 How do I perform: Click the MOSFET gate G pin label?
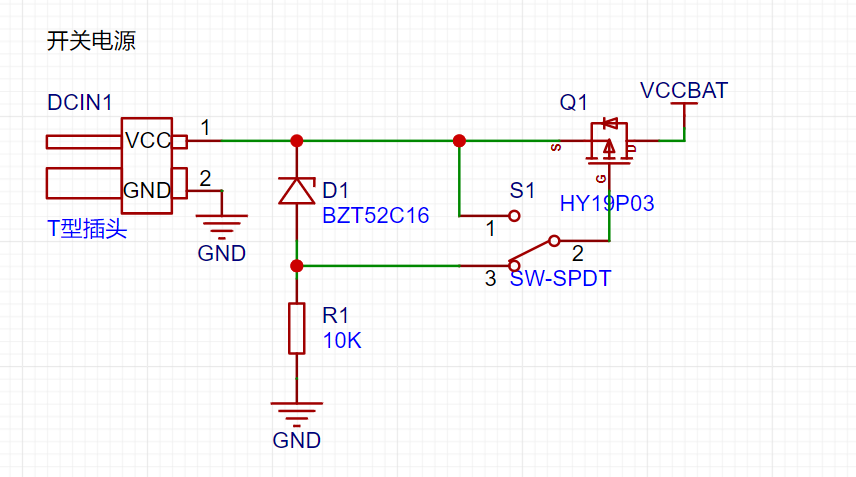(x=601, y=178)
